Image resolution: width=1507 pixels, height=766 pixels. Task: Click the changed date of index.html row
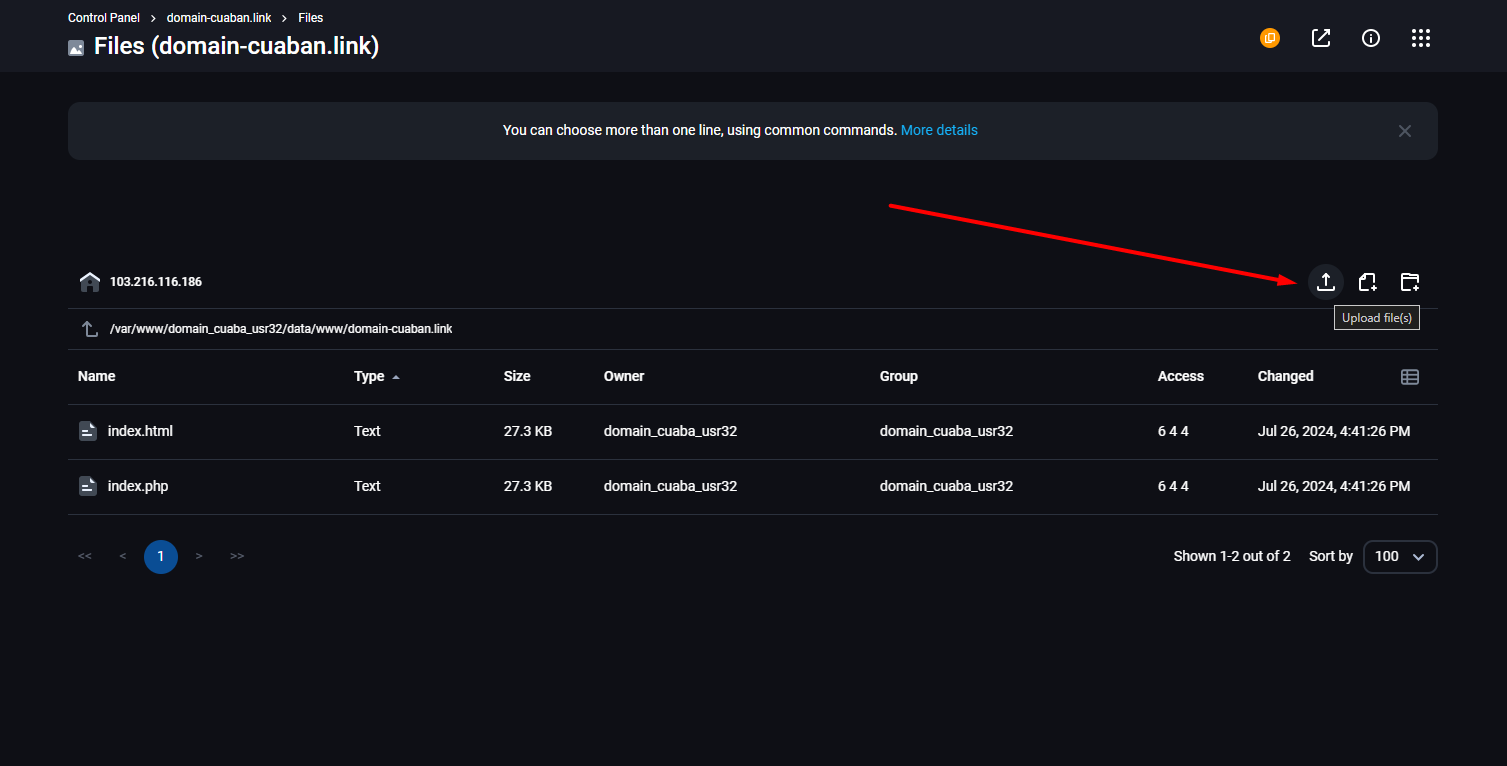(1334, 431)
